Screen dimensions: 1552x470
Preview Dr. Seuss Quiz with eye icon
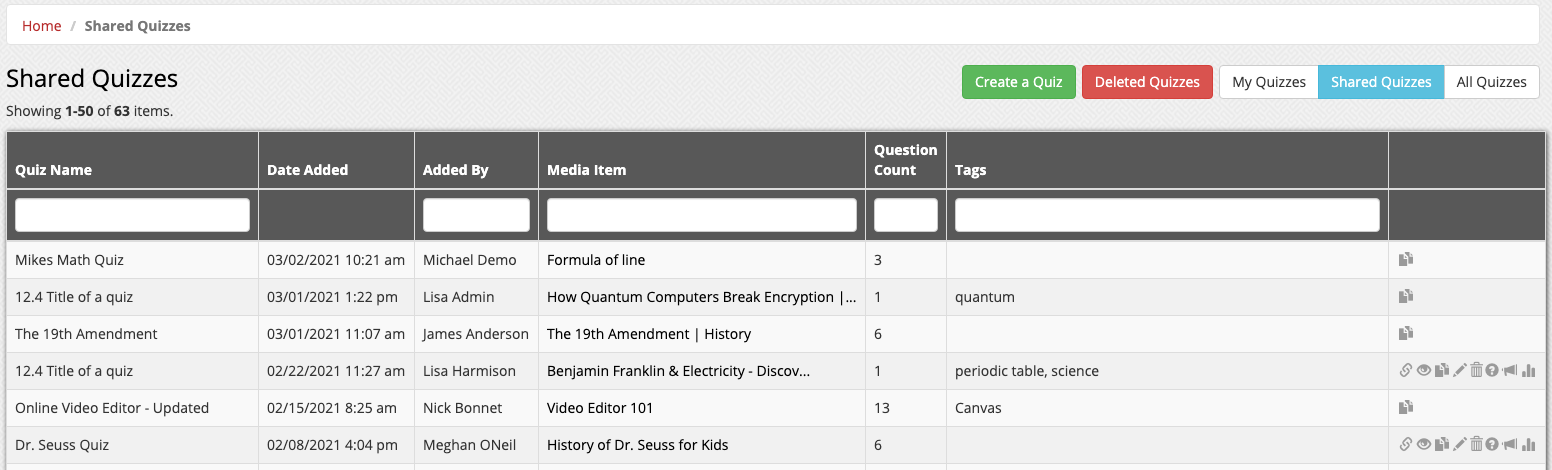click(1424, 445)
